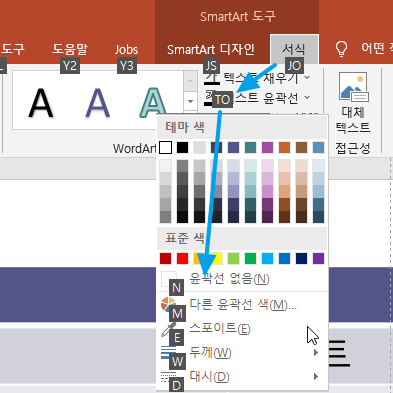This screenshot has height=393, width=393.
Task: Select the 서식 ribbon tab
Action: pyautogui.click(x=294, y=49)
